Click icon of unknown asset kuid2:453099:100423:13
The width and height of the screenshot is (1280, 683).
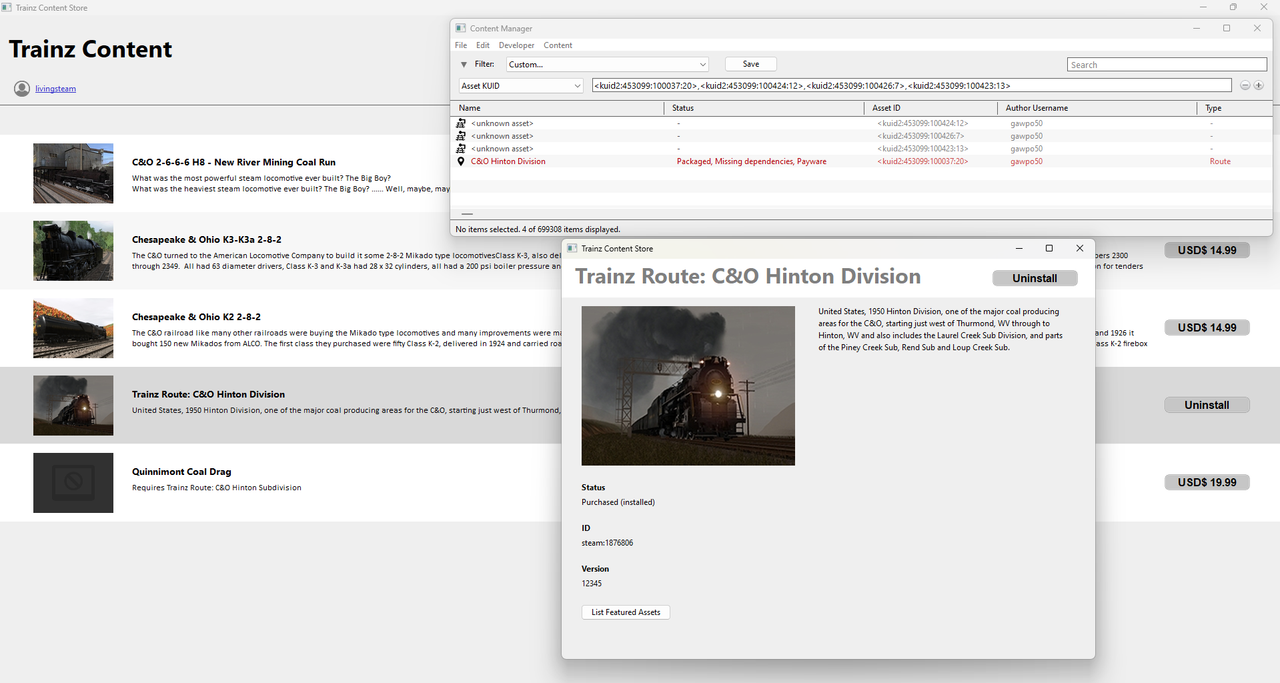[x=461, y=149]
